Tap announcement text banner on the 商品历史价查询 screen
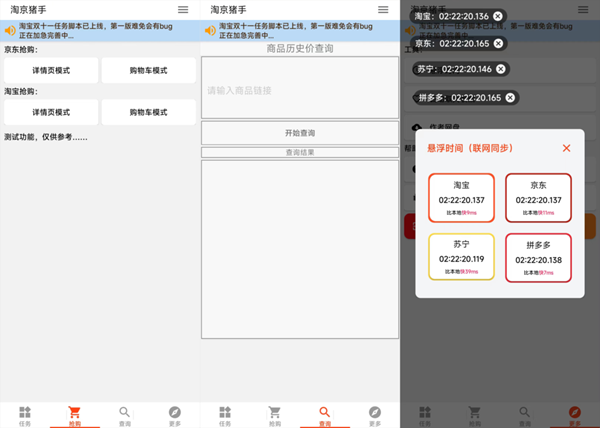This screenshot has height=428, width=600. [x=296, y=31]
